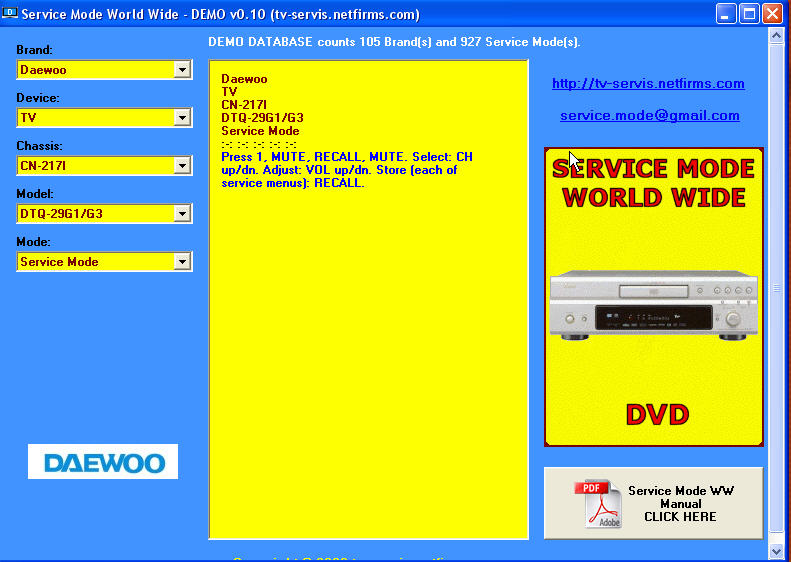
Task: Click the vertical scrollbar thumb
Action: [776, 288]
